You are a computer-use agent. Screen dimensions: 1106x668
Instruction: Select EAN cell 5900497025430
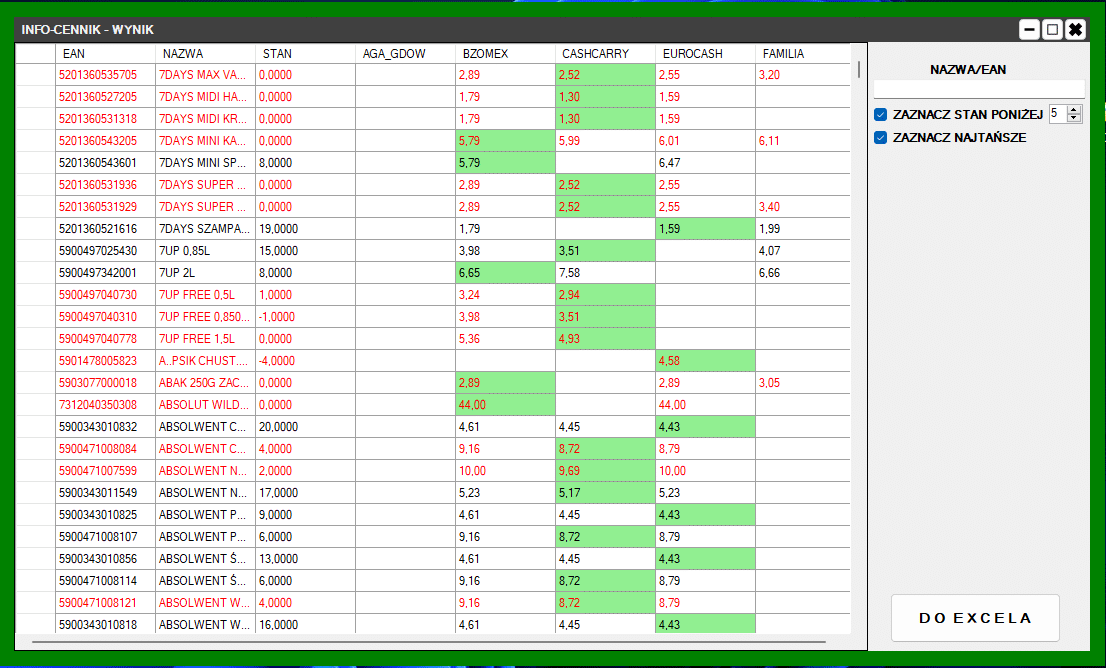pyautogui.click(x=105, y=250)
